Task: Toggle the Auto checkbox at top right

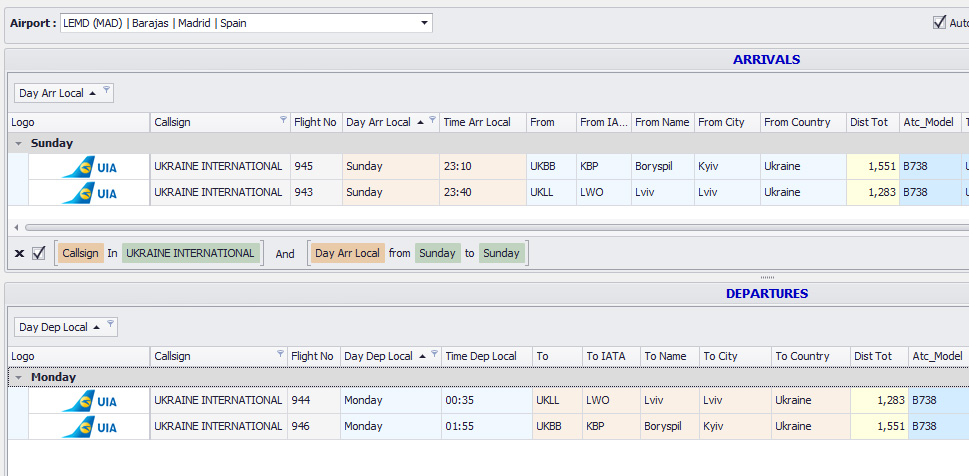Action: pos(939,23)
